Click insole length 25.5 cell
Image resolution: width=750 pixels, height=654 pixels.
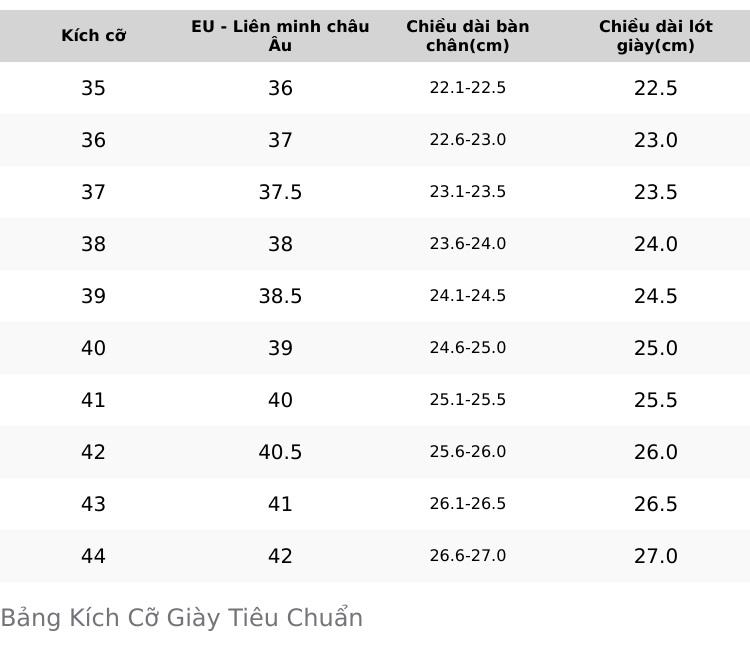coord(656,400)
